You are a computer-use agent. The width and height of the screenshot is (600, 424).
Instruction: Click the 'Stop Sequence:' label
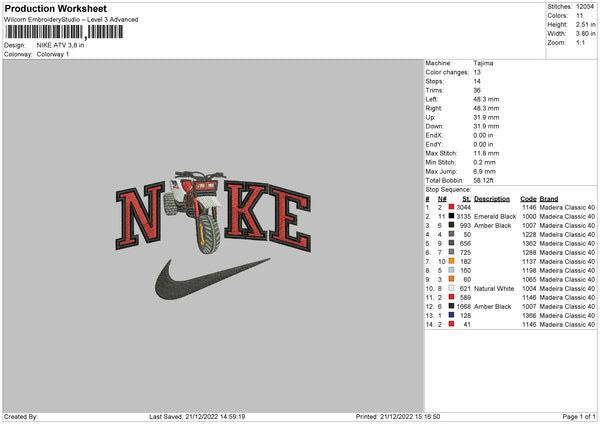click(448, 189)
